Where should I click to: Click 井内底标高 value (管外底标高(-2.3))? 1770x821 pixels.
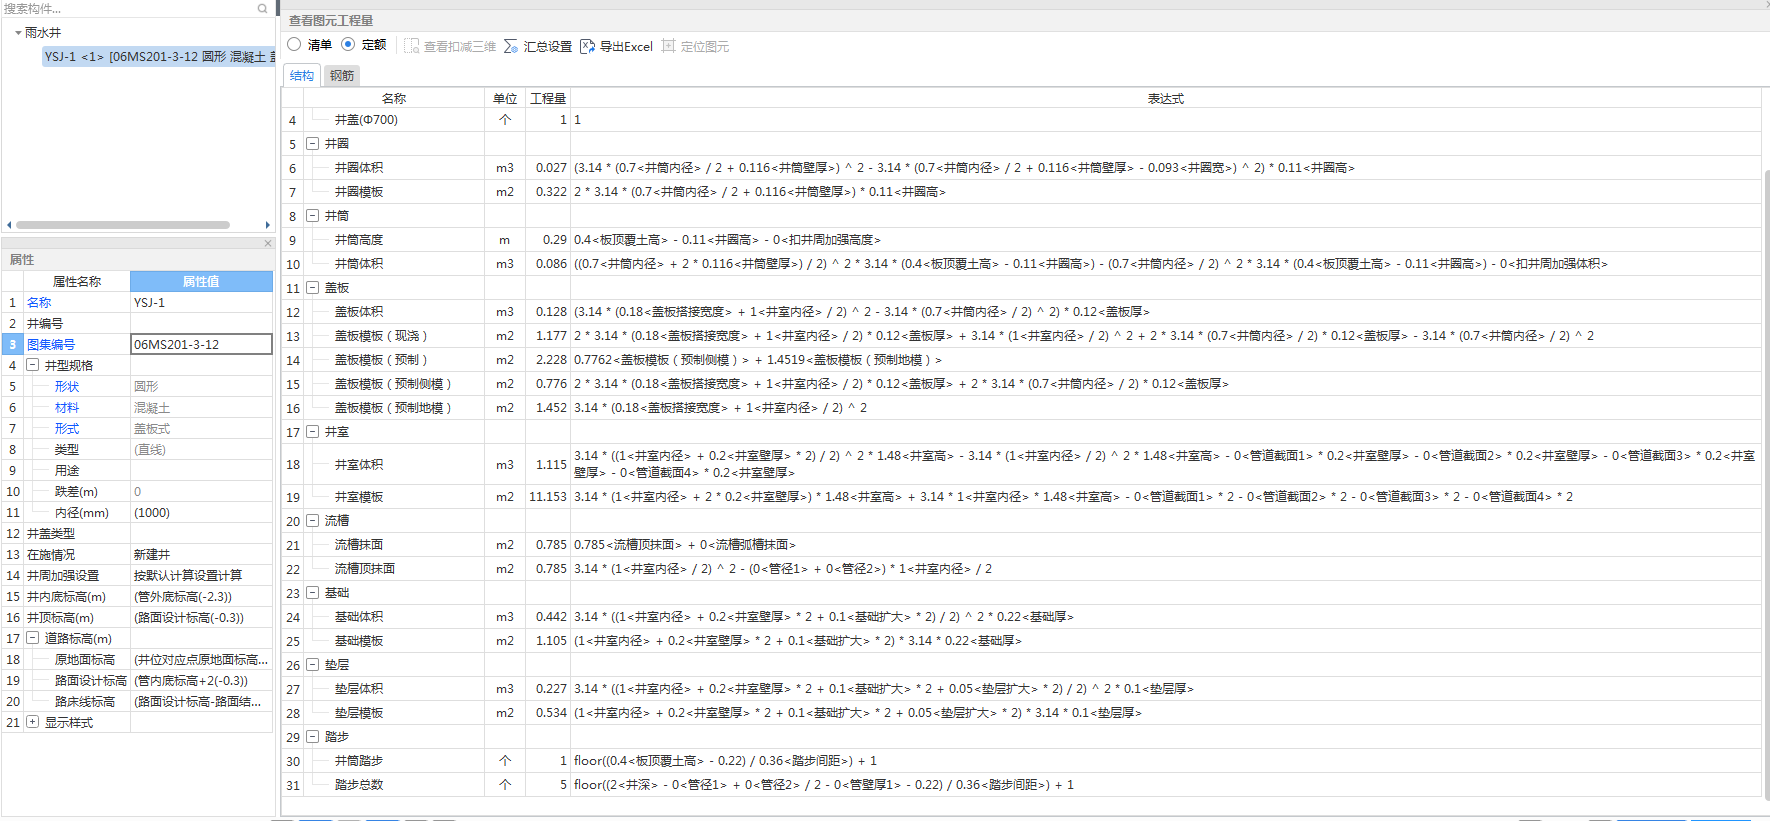point(201,596)
